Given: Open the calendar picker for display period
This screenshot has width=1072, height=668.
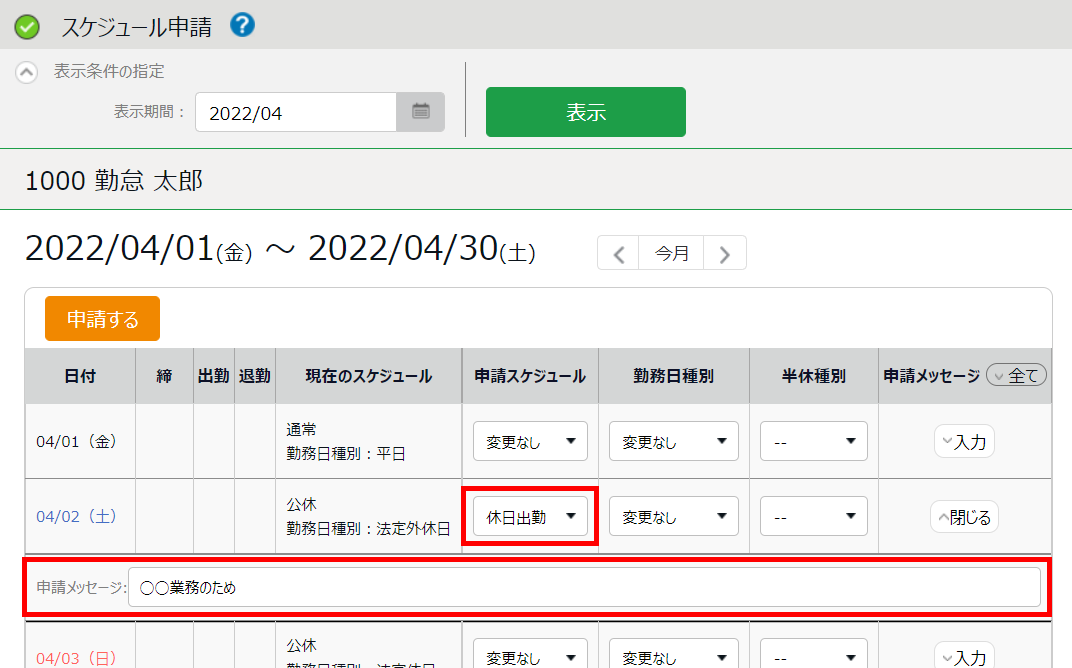Looking at the screenshot, I should pyautogui.click(x=421, y=113).
